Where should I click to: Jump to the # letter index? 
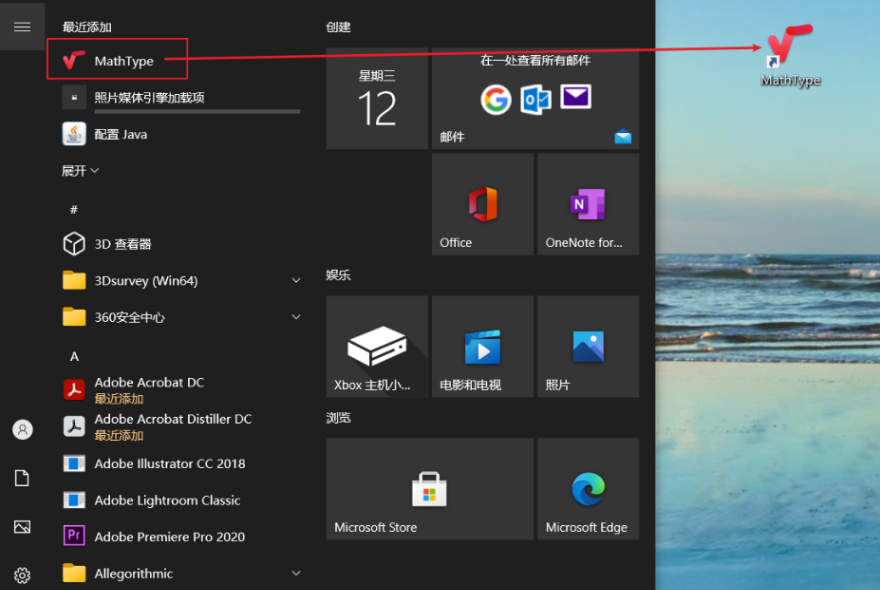(x=74, y=209)
